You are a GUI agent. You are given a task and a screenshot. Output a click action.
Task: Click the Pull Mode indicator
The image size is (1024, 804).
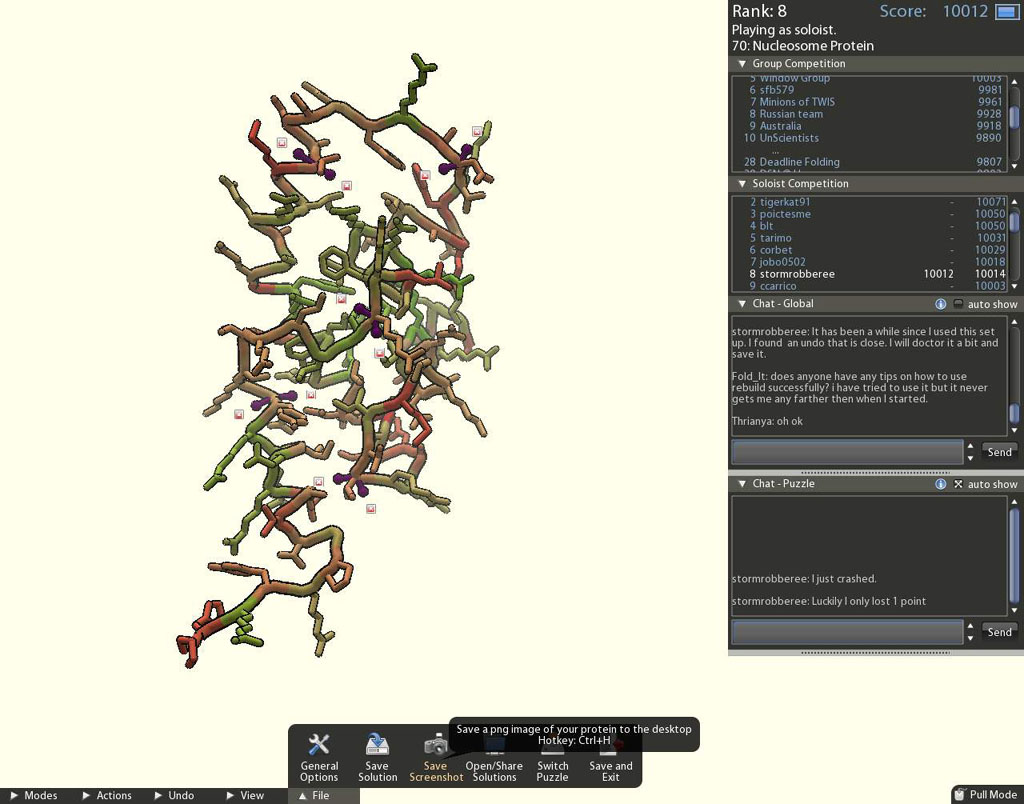987,794
